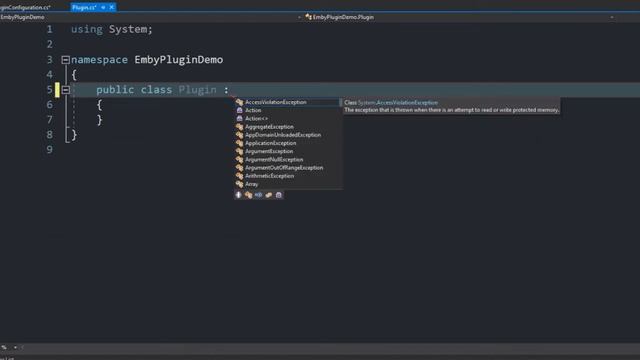Place cursor after 'using System;'

click(153, 29)
